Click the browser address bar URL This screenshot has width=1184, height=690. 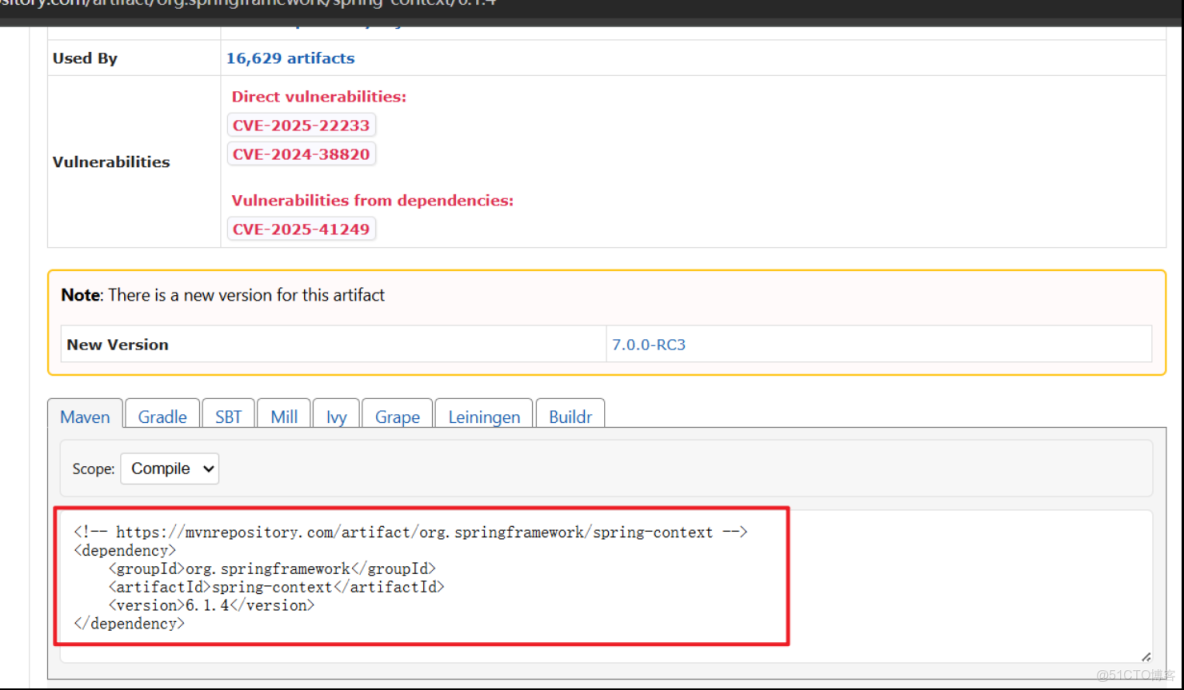(249, 4)
